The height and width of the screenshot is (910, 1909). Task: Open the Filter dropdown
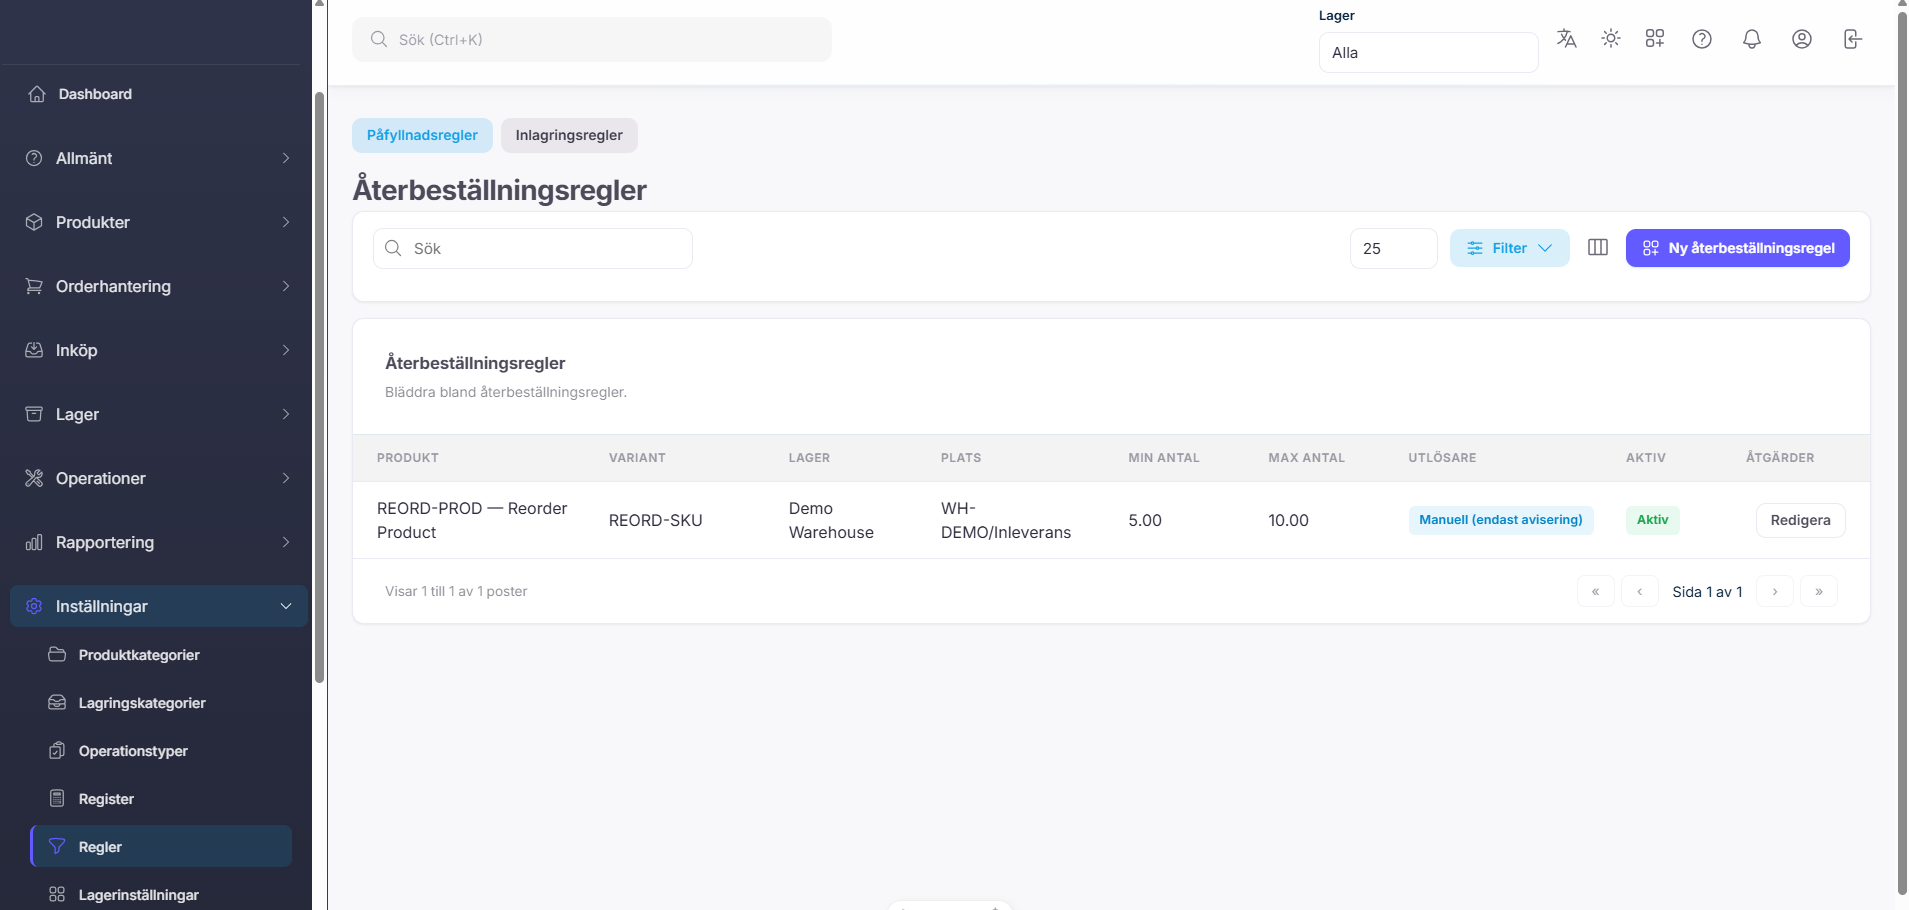pyautogui.click(x=1509, y=247)
